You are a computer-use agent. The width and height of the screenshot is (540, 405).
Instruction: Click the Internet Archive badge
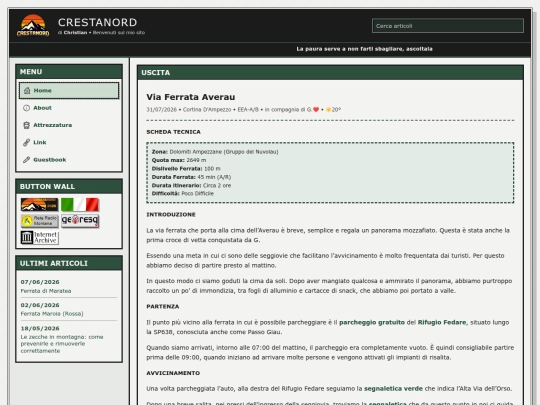pos(39,238)
